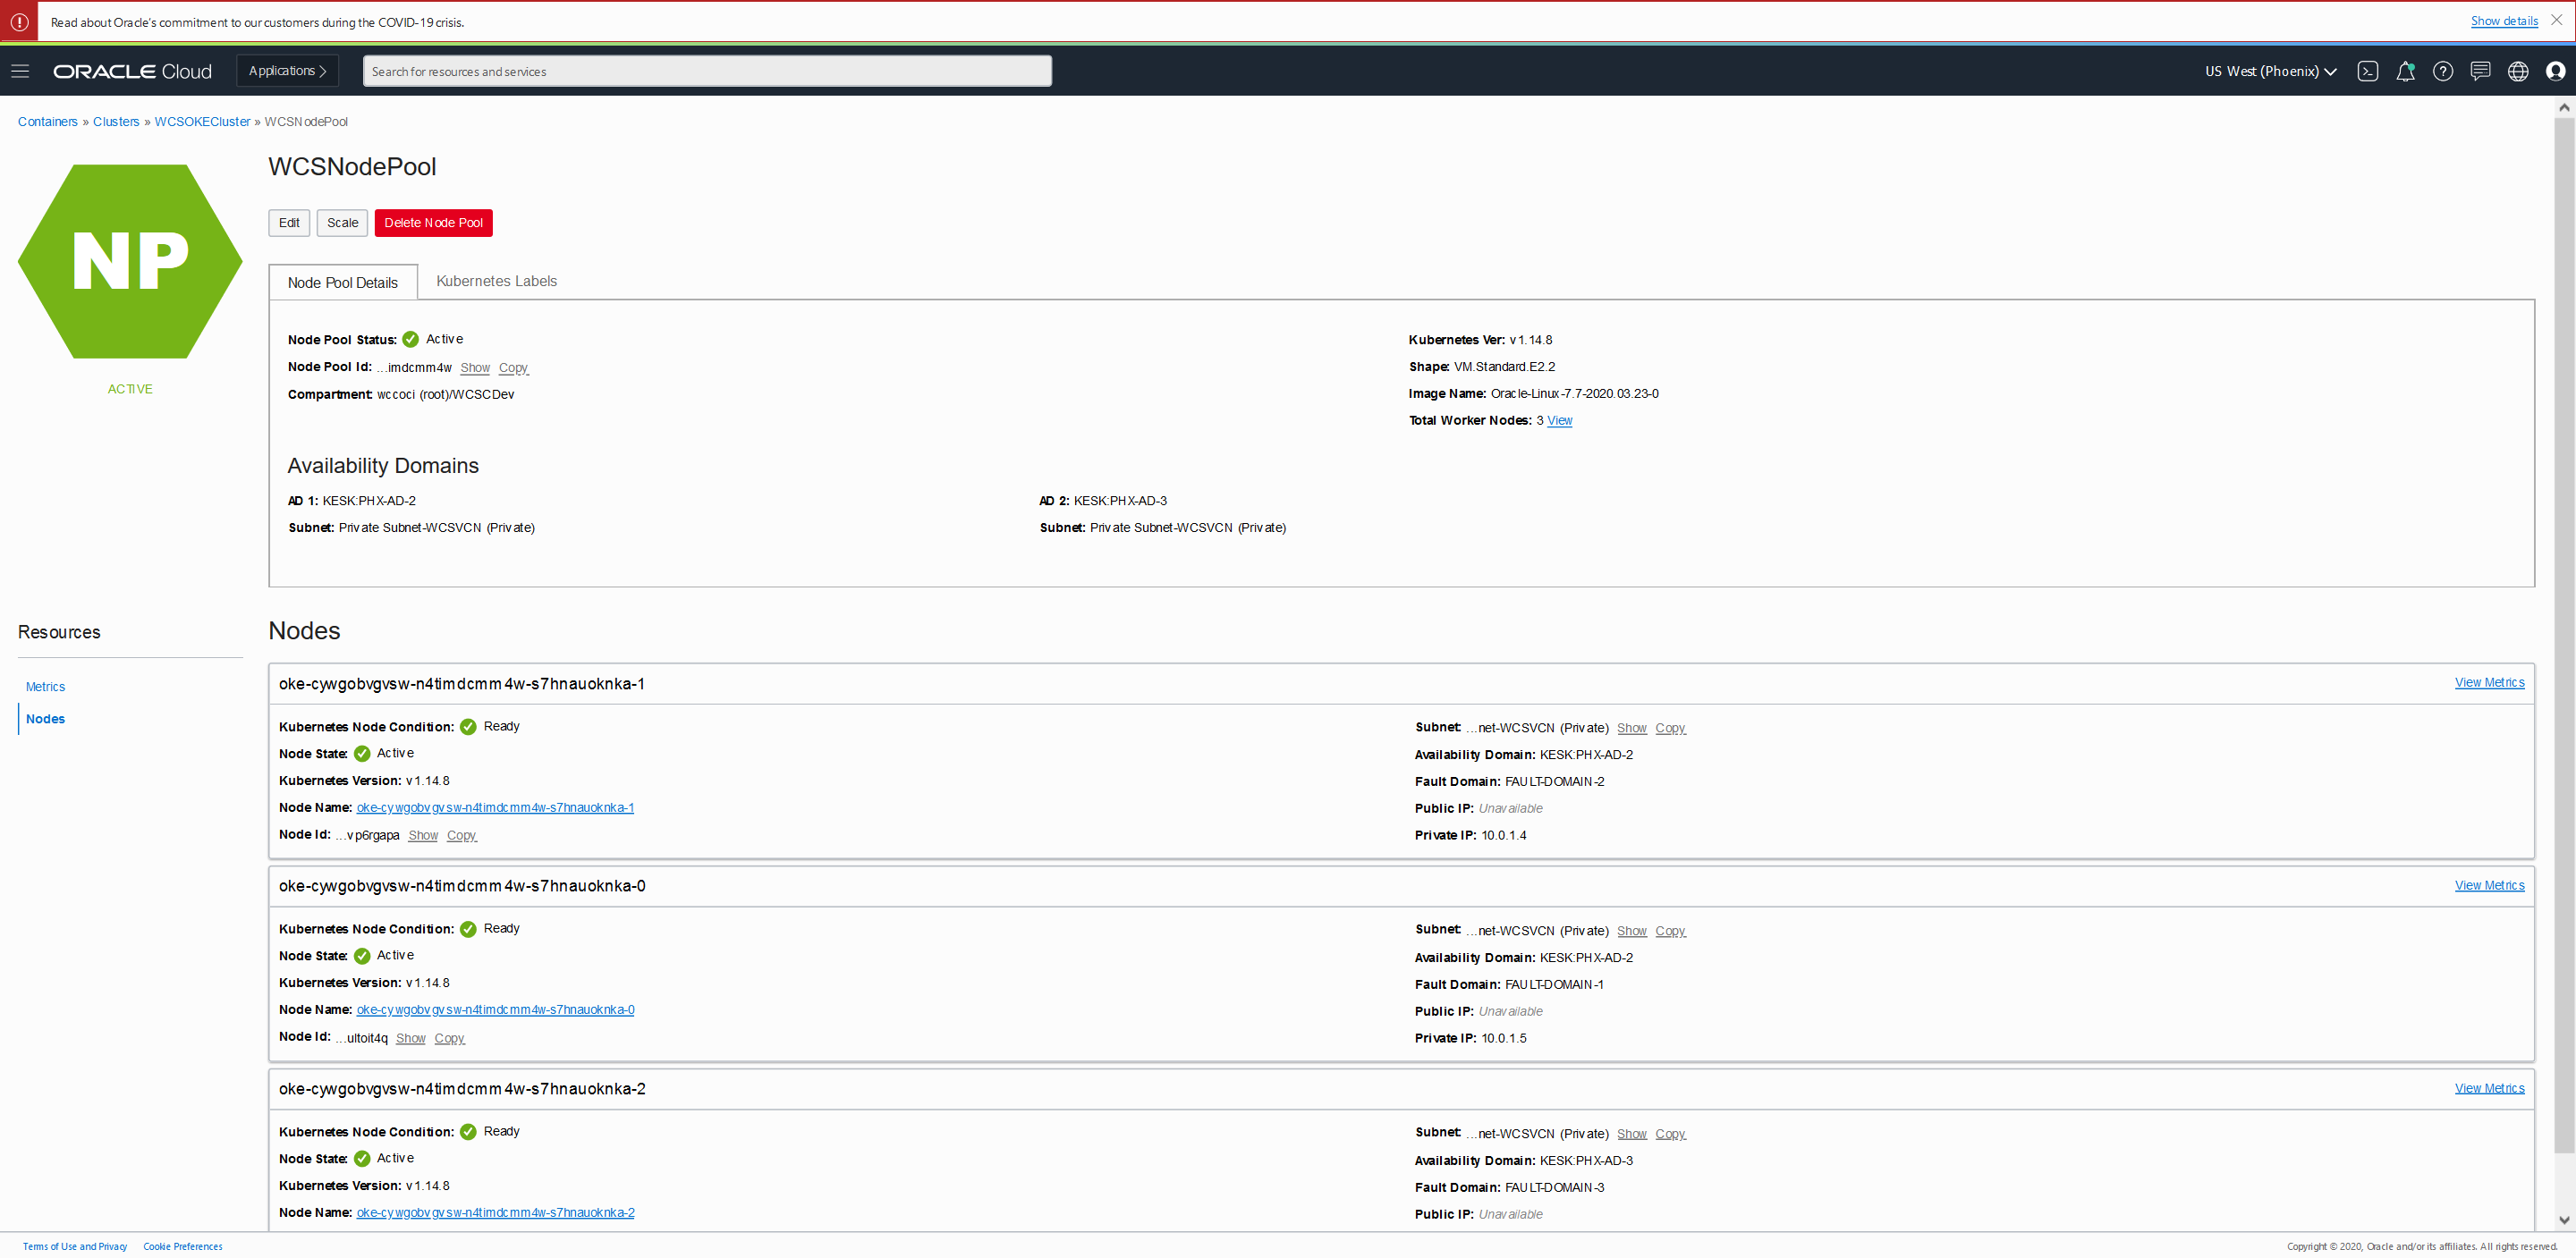
Task: Click the red alert icon in banner
Action: point(19,21)
